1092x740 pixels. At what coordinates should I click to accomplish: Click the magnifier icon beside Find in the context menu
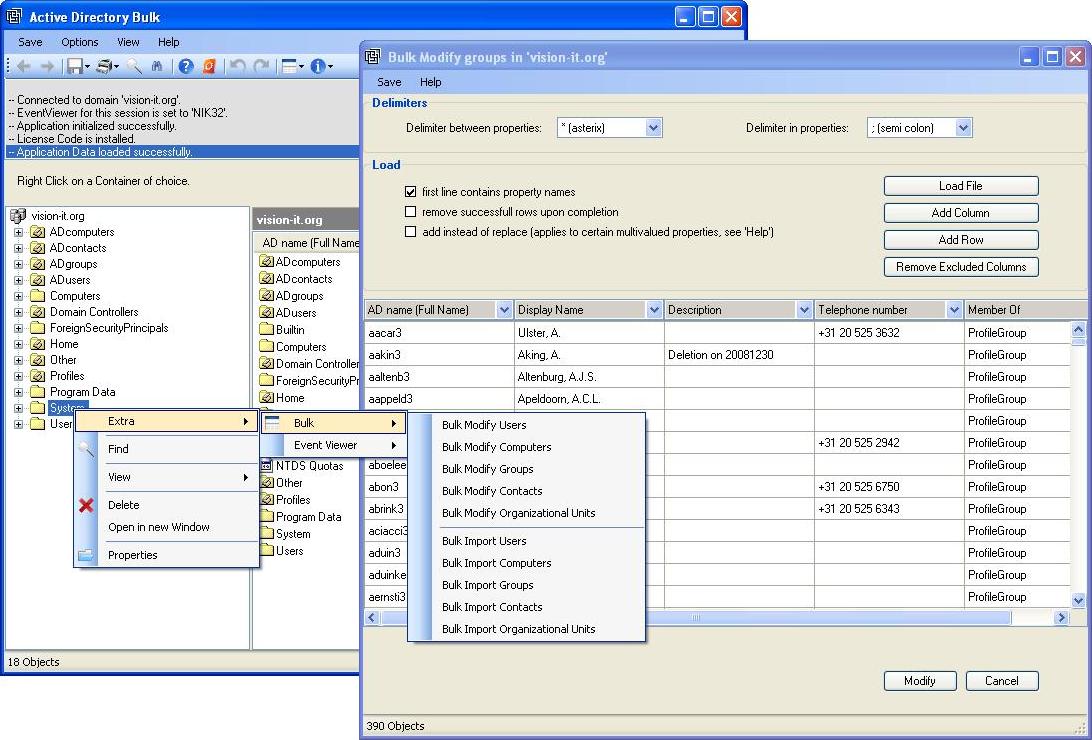pyautogui.click(x=86, y=449)
